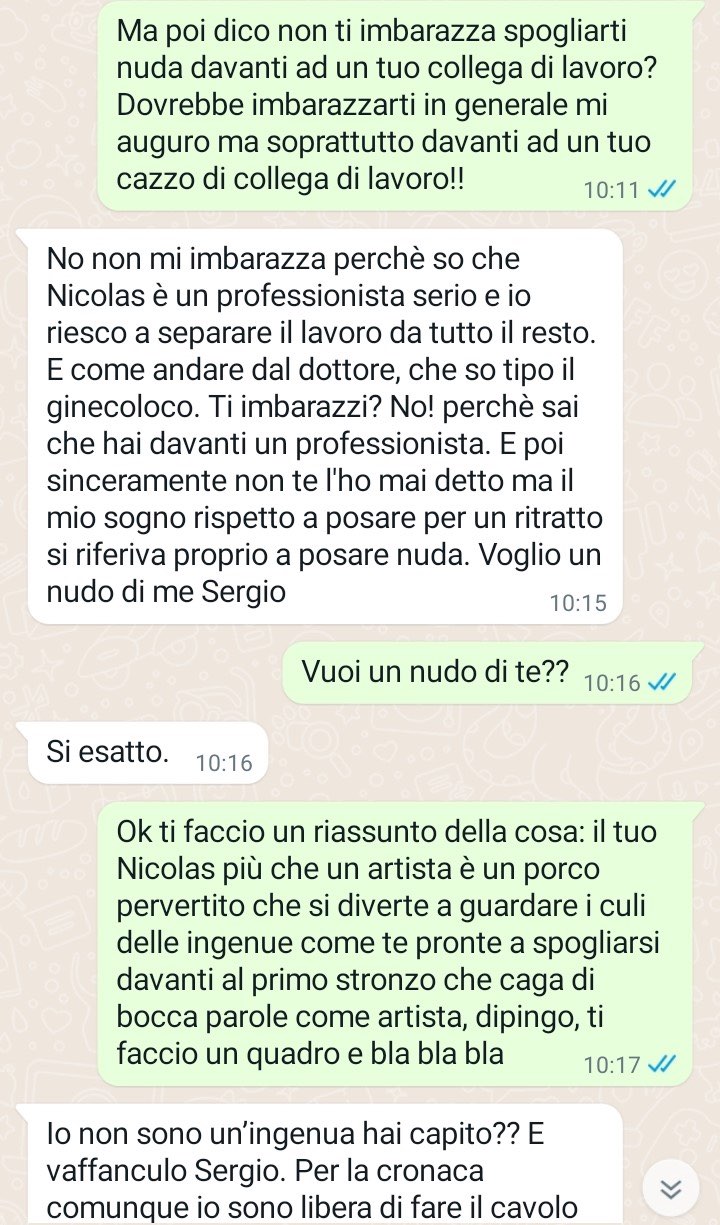
Task: Click blue read checkmarks on 10:11 message
Action: click(662, 190)
